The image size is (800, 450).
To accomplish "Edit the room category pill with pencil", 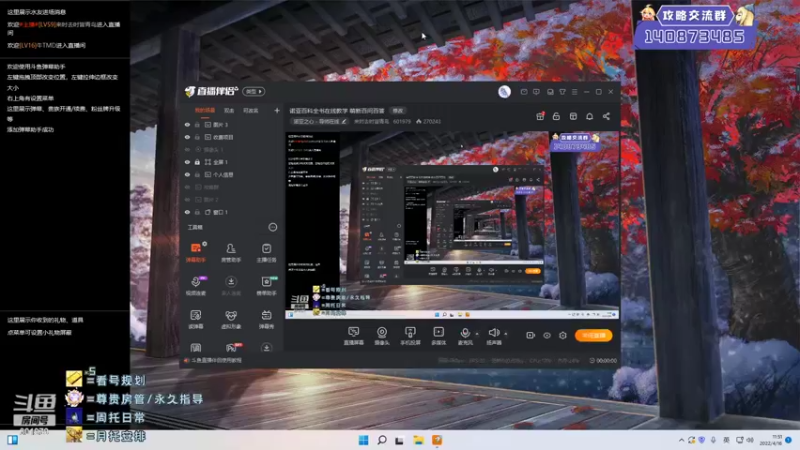I will pyautogui.click(x=319, y=121).
